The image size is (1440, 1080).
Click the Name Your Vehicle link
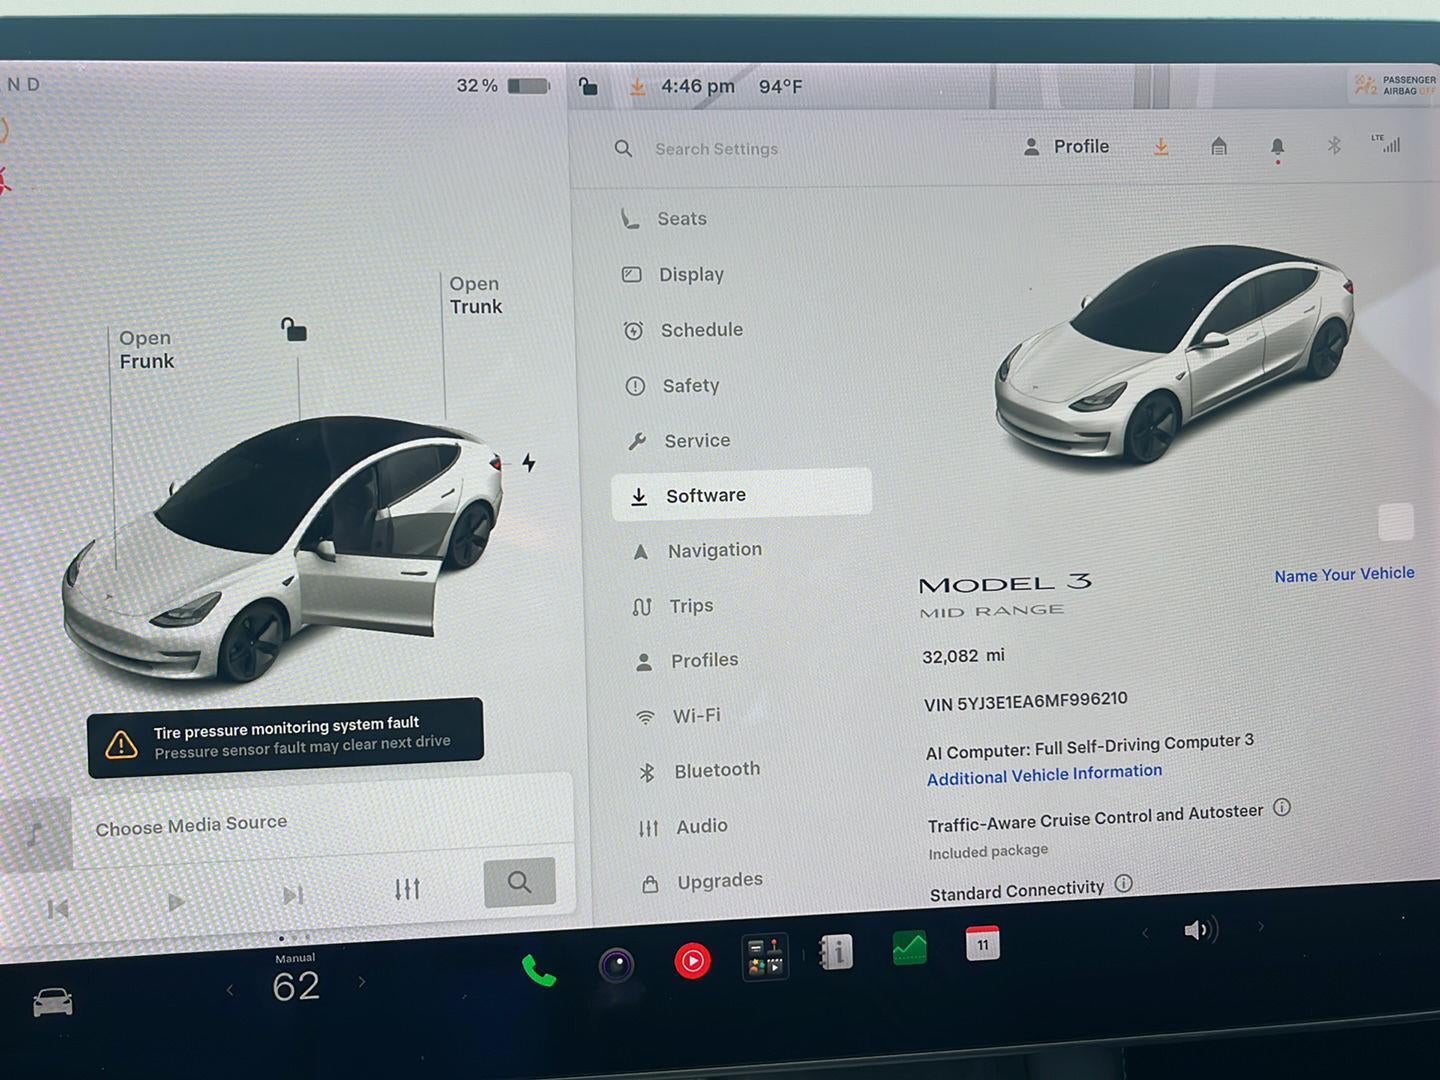point(1344,574)
